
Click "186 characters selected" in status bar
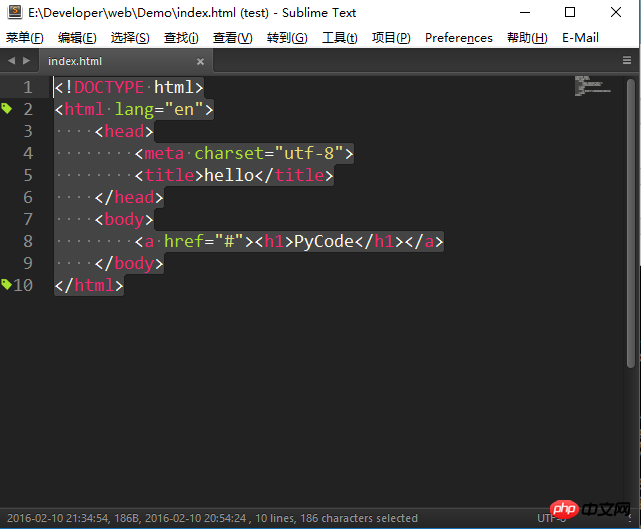click(x=359, y=518)
